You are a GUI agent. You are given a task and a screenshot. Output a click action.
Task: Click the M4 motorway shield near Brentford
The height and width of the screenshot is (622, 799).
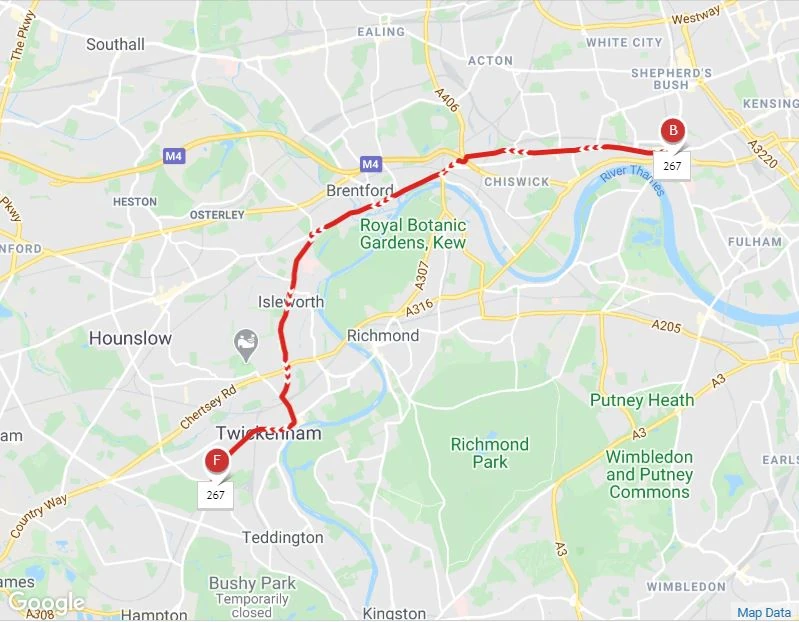pos(370,164)
